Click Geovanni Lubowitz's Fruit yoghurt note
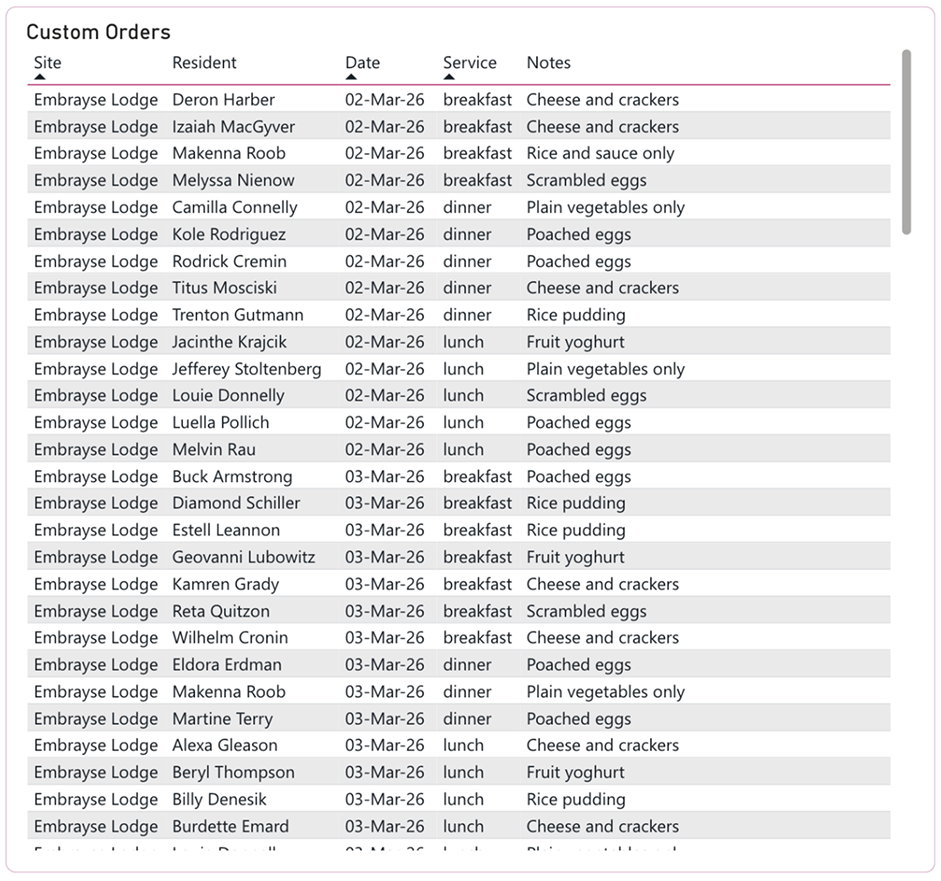 click(x=575, y=558)
